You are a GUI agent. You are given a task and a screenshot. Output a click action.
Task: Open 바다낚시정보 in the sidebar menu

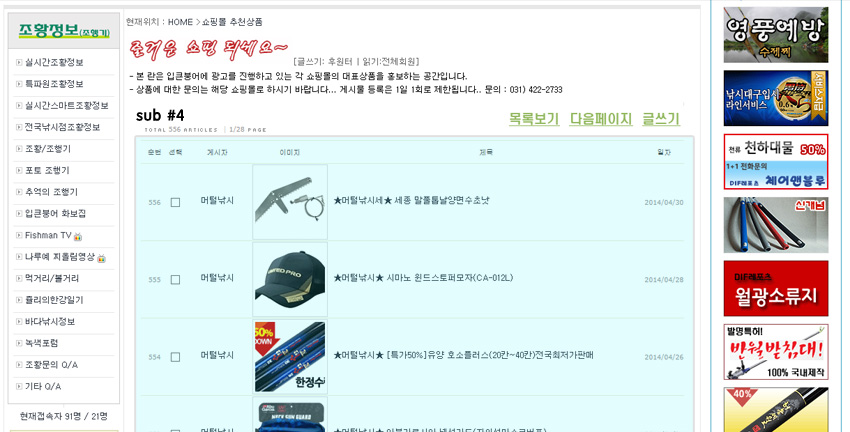pos(50,321)
